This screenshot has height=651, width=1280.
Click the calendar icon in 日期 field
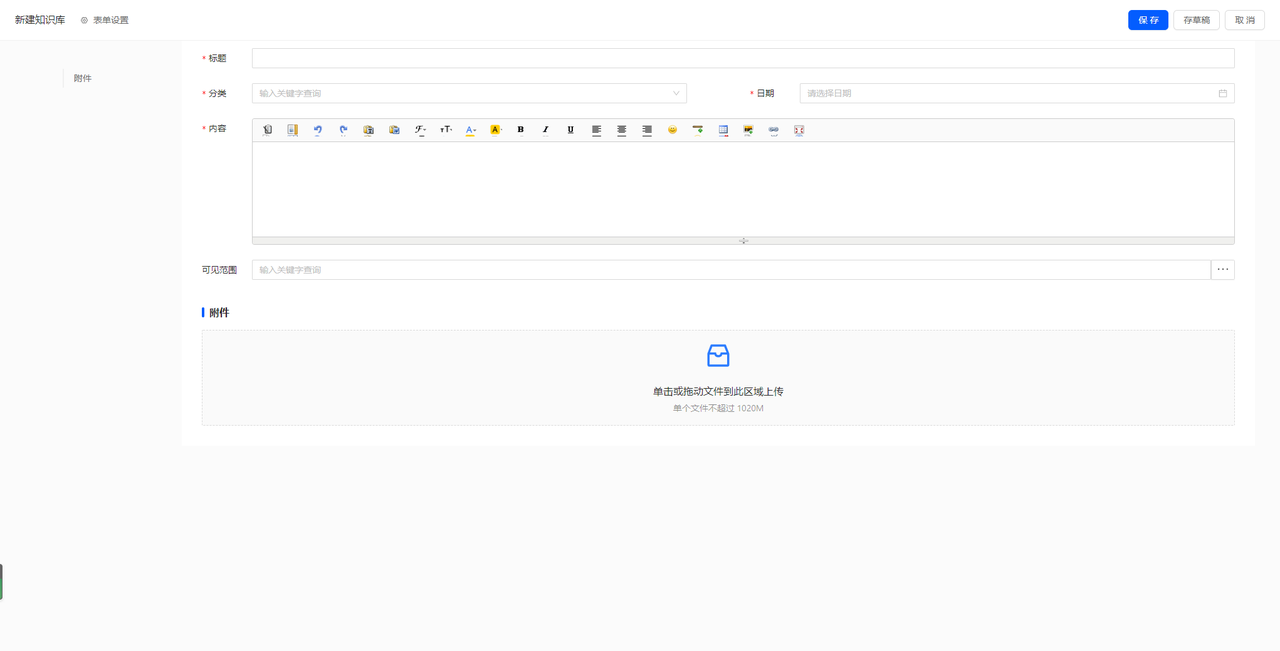(x=1223, y=93)
